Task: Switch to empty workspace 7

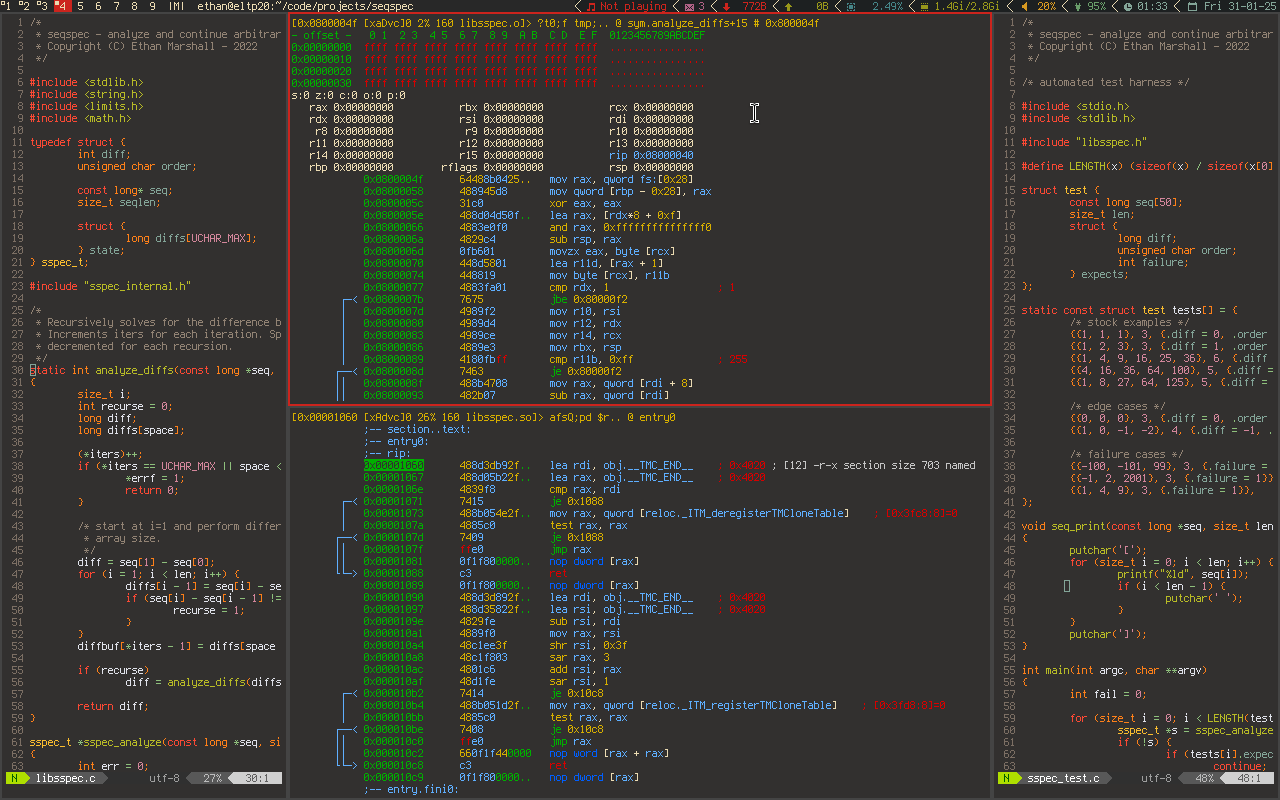Action: coord(116,6)
